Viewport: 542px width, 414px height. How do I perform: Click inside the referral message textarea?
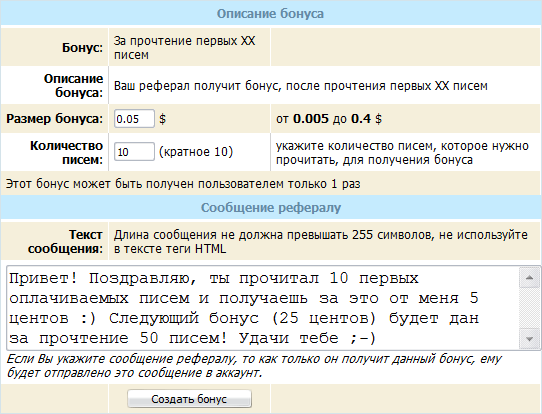point(263,308)
